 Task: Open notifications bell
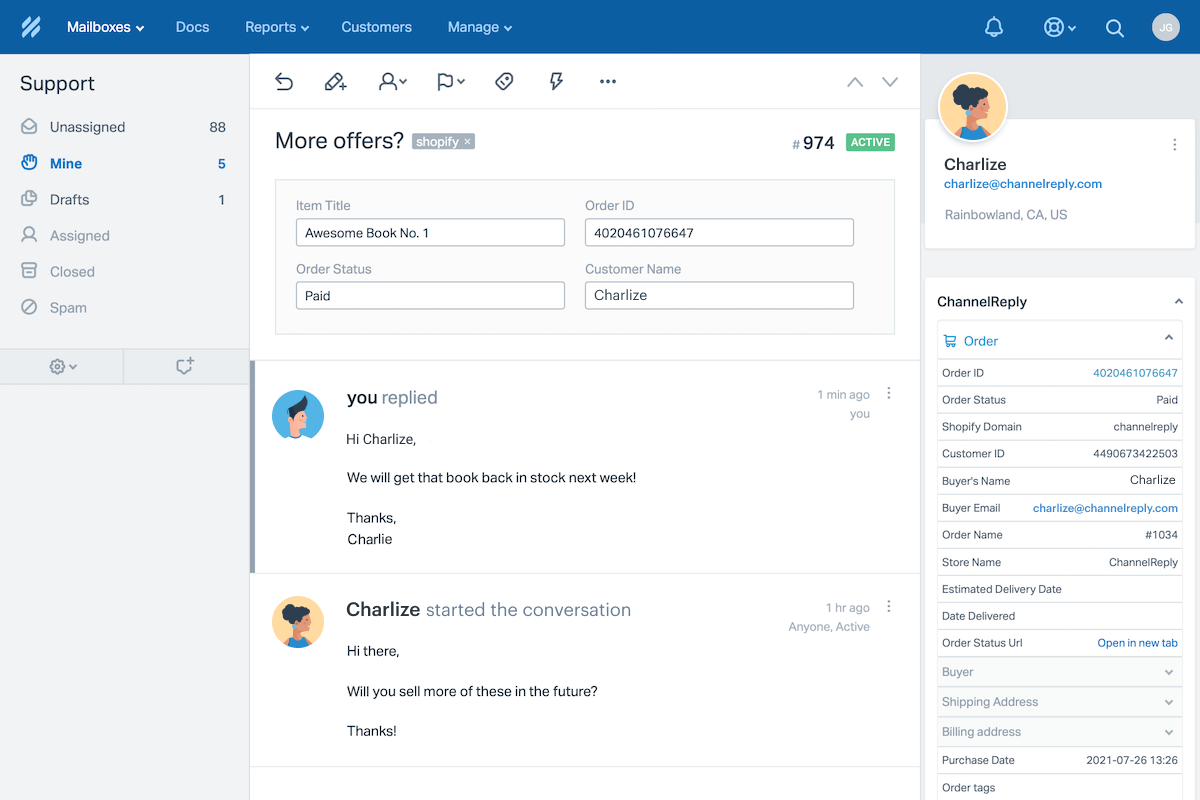tap(994, 27)
